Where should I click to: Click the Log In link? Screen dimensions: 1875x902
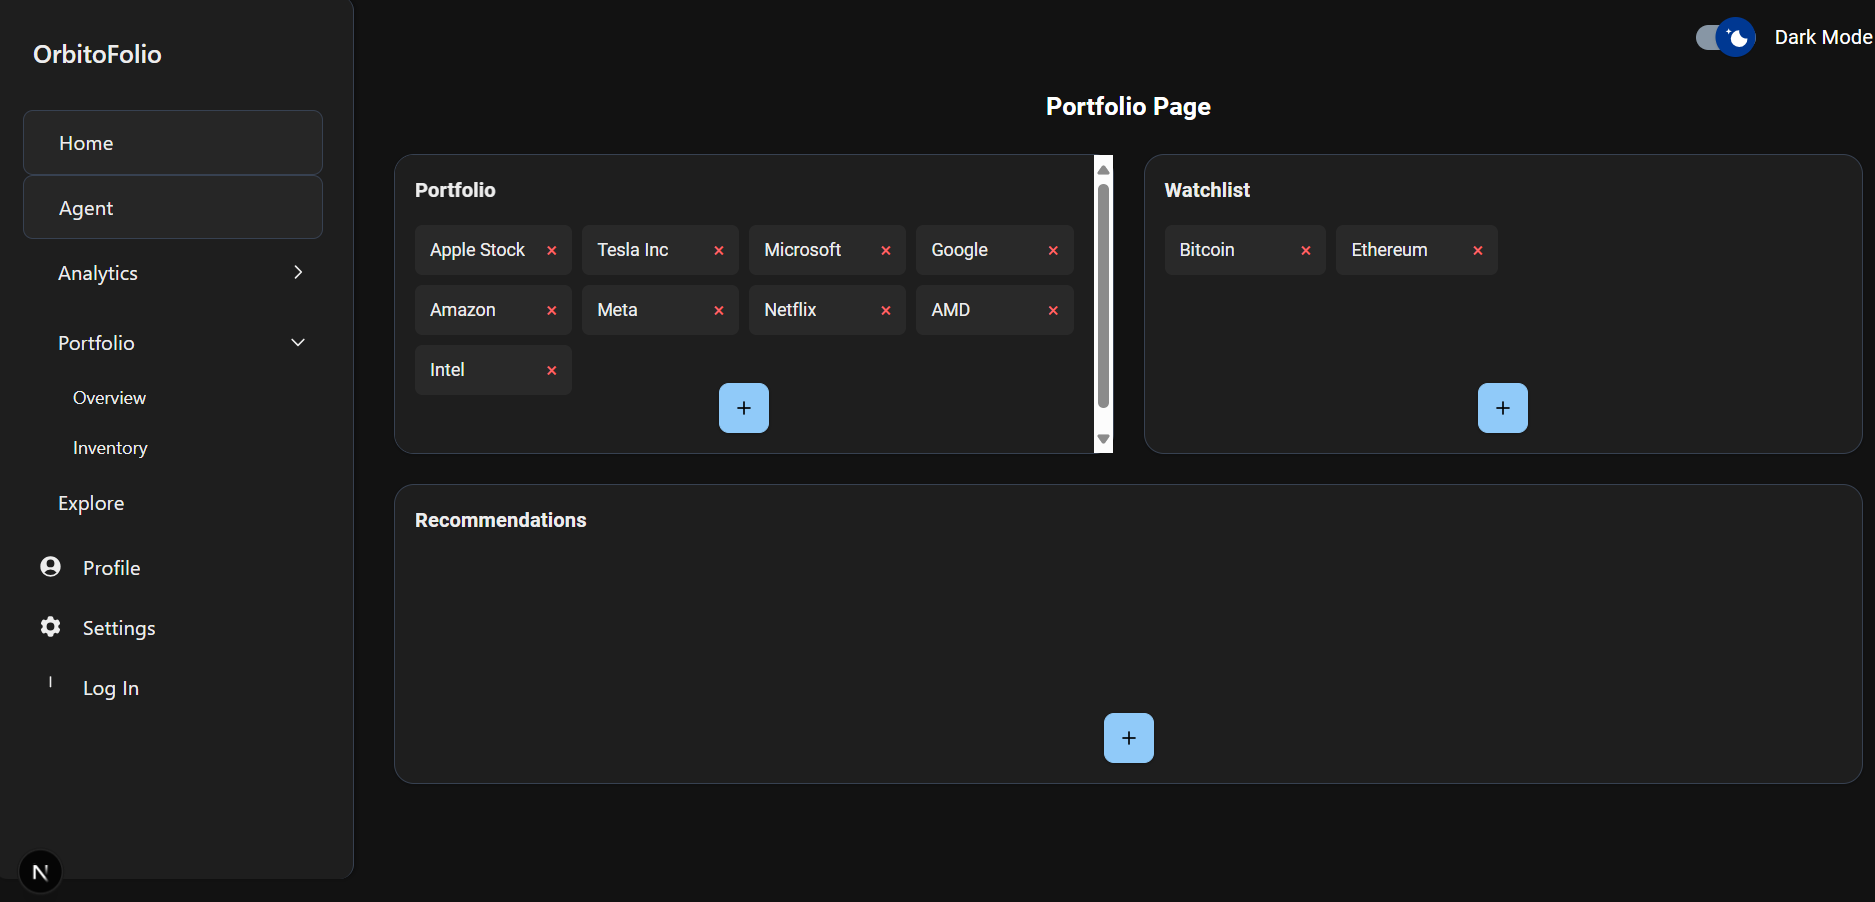pos(111,688)
